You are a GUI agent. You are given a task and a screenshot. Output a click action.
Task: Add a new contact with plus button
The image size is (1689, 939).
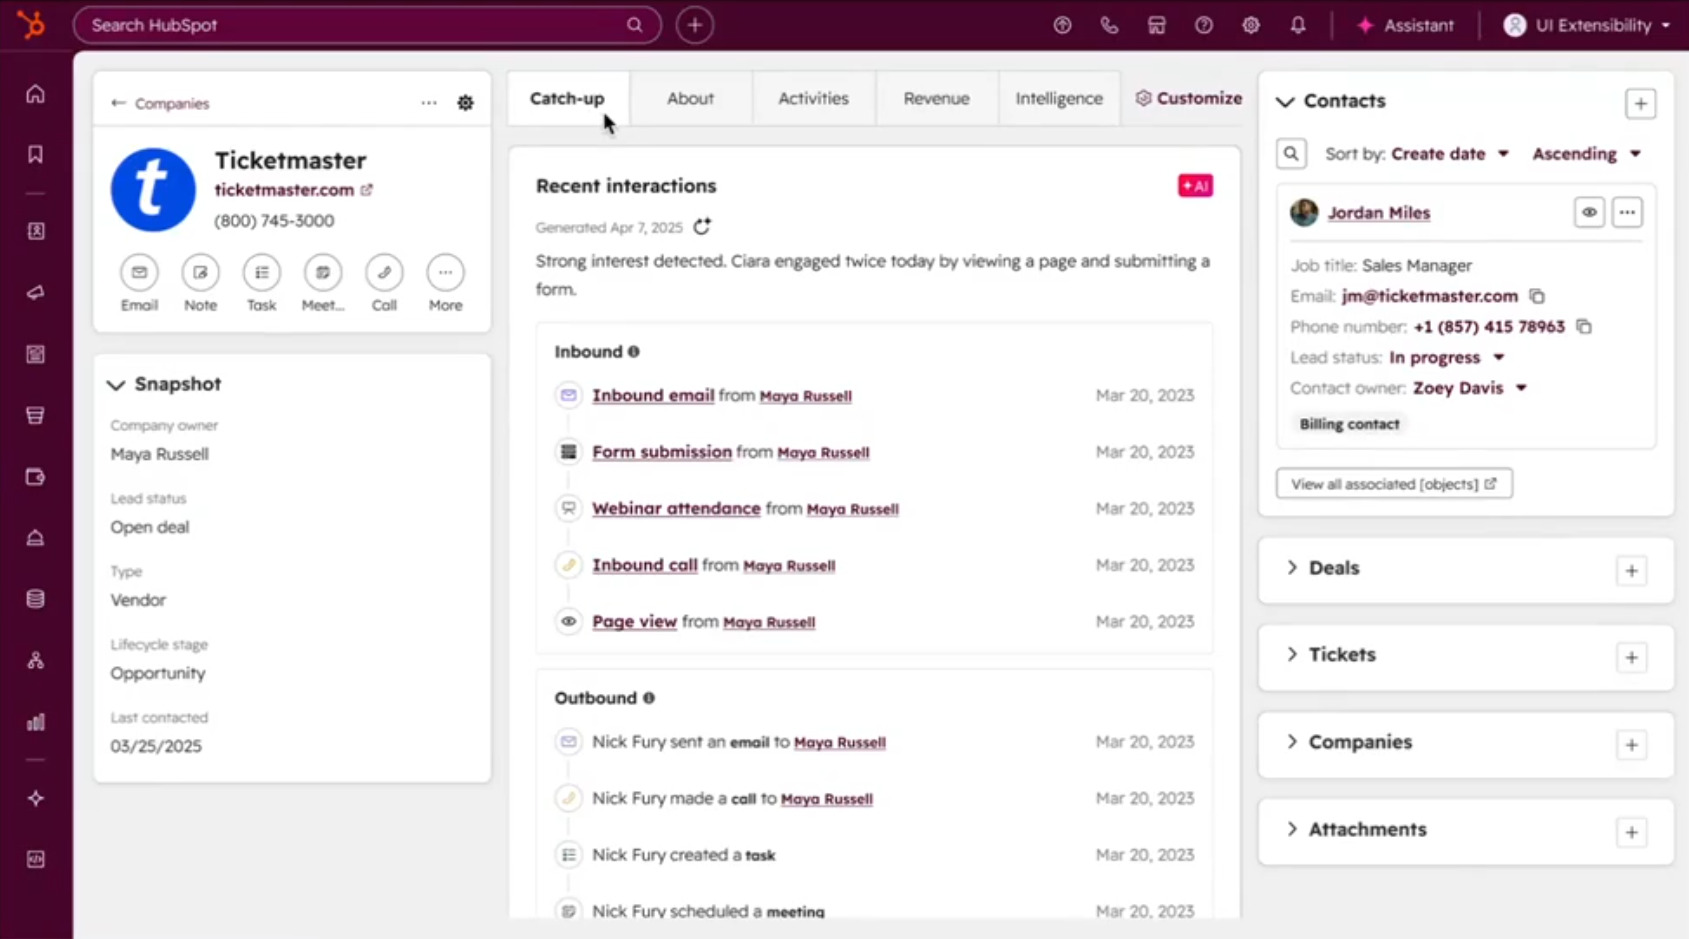coord(1640,103)
